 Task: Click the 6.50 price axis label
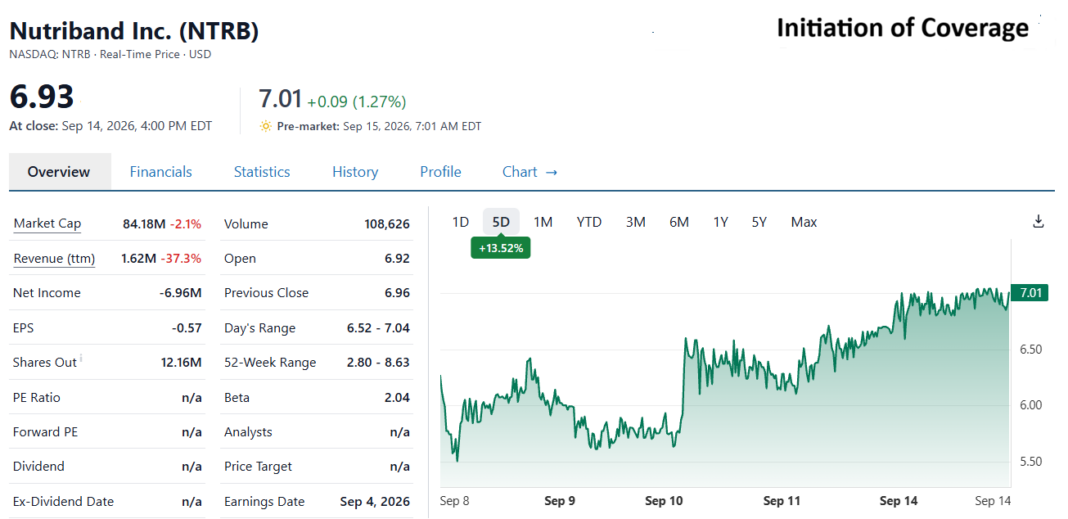tap(1031, 349)
